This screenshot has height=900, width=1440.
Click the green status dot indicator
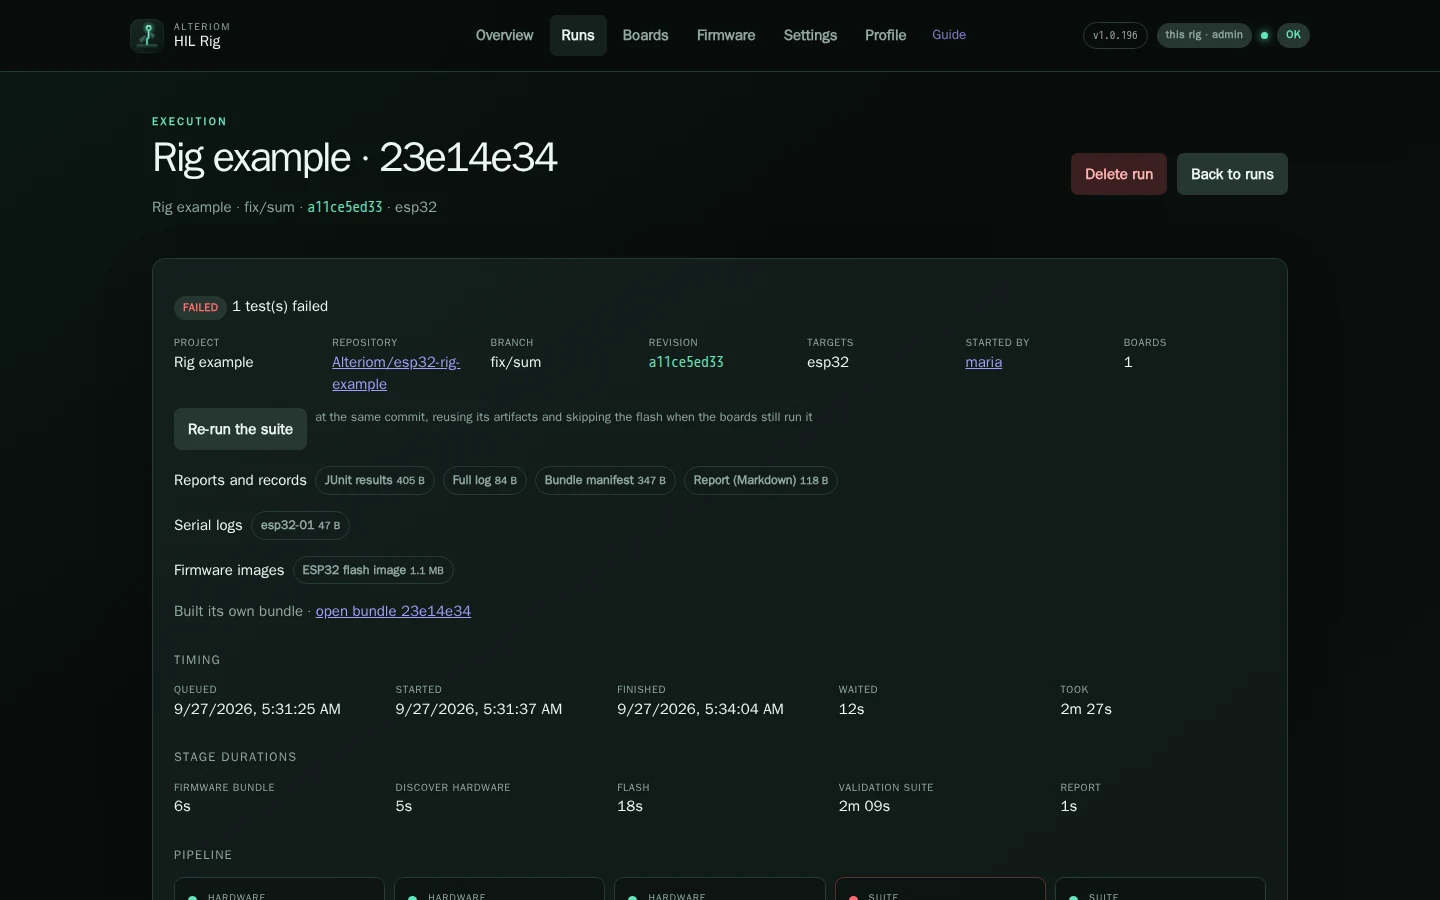[x=1265, y=35]
